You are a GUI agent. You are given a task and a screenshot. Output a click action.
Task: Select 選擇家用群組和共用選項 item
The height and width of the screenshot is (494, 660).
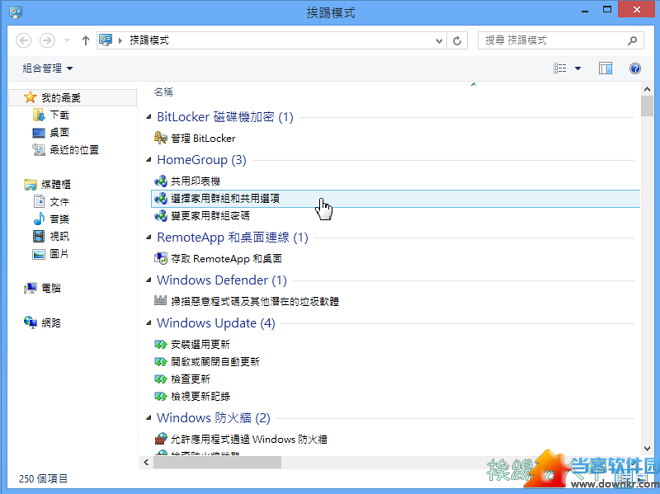click(395, 198)
